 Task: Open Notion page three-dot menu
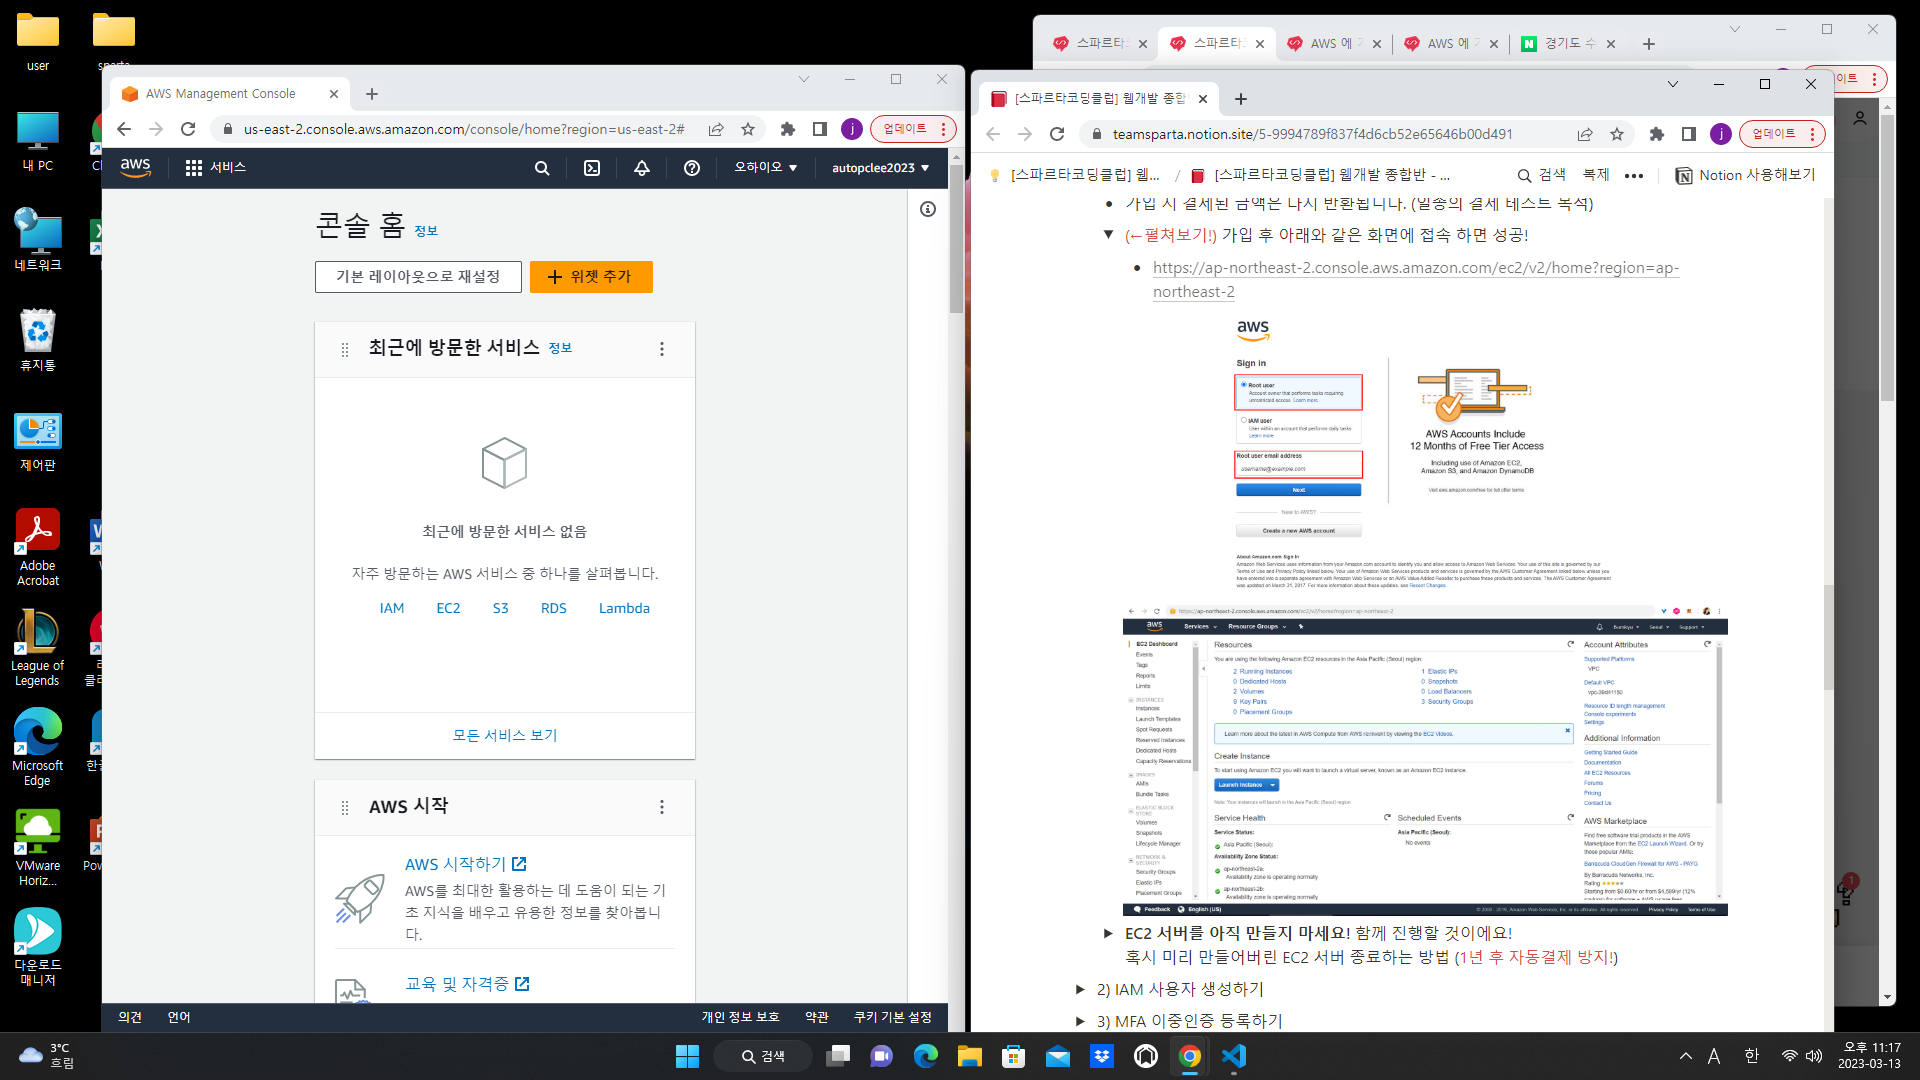pyautogui.click(x=1634, y=175)
